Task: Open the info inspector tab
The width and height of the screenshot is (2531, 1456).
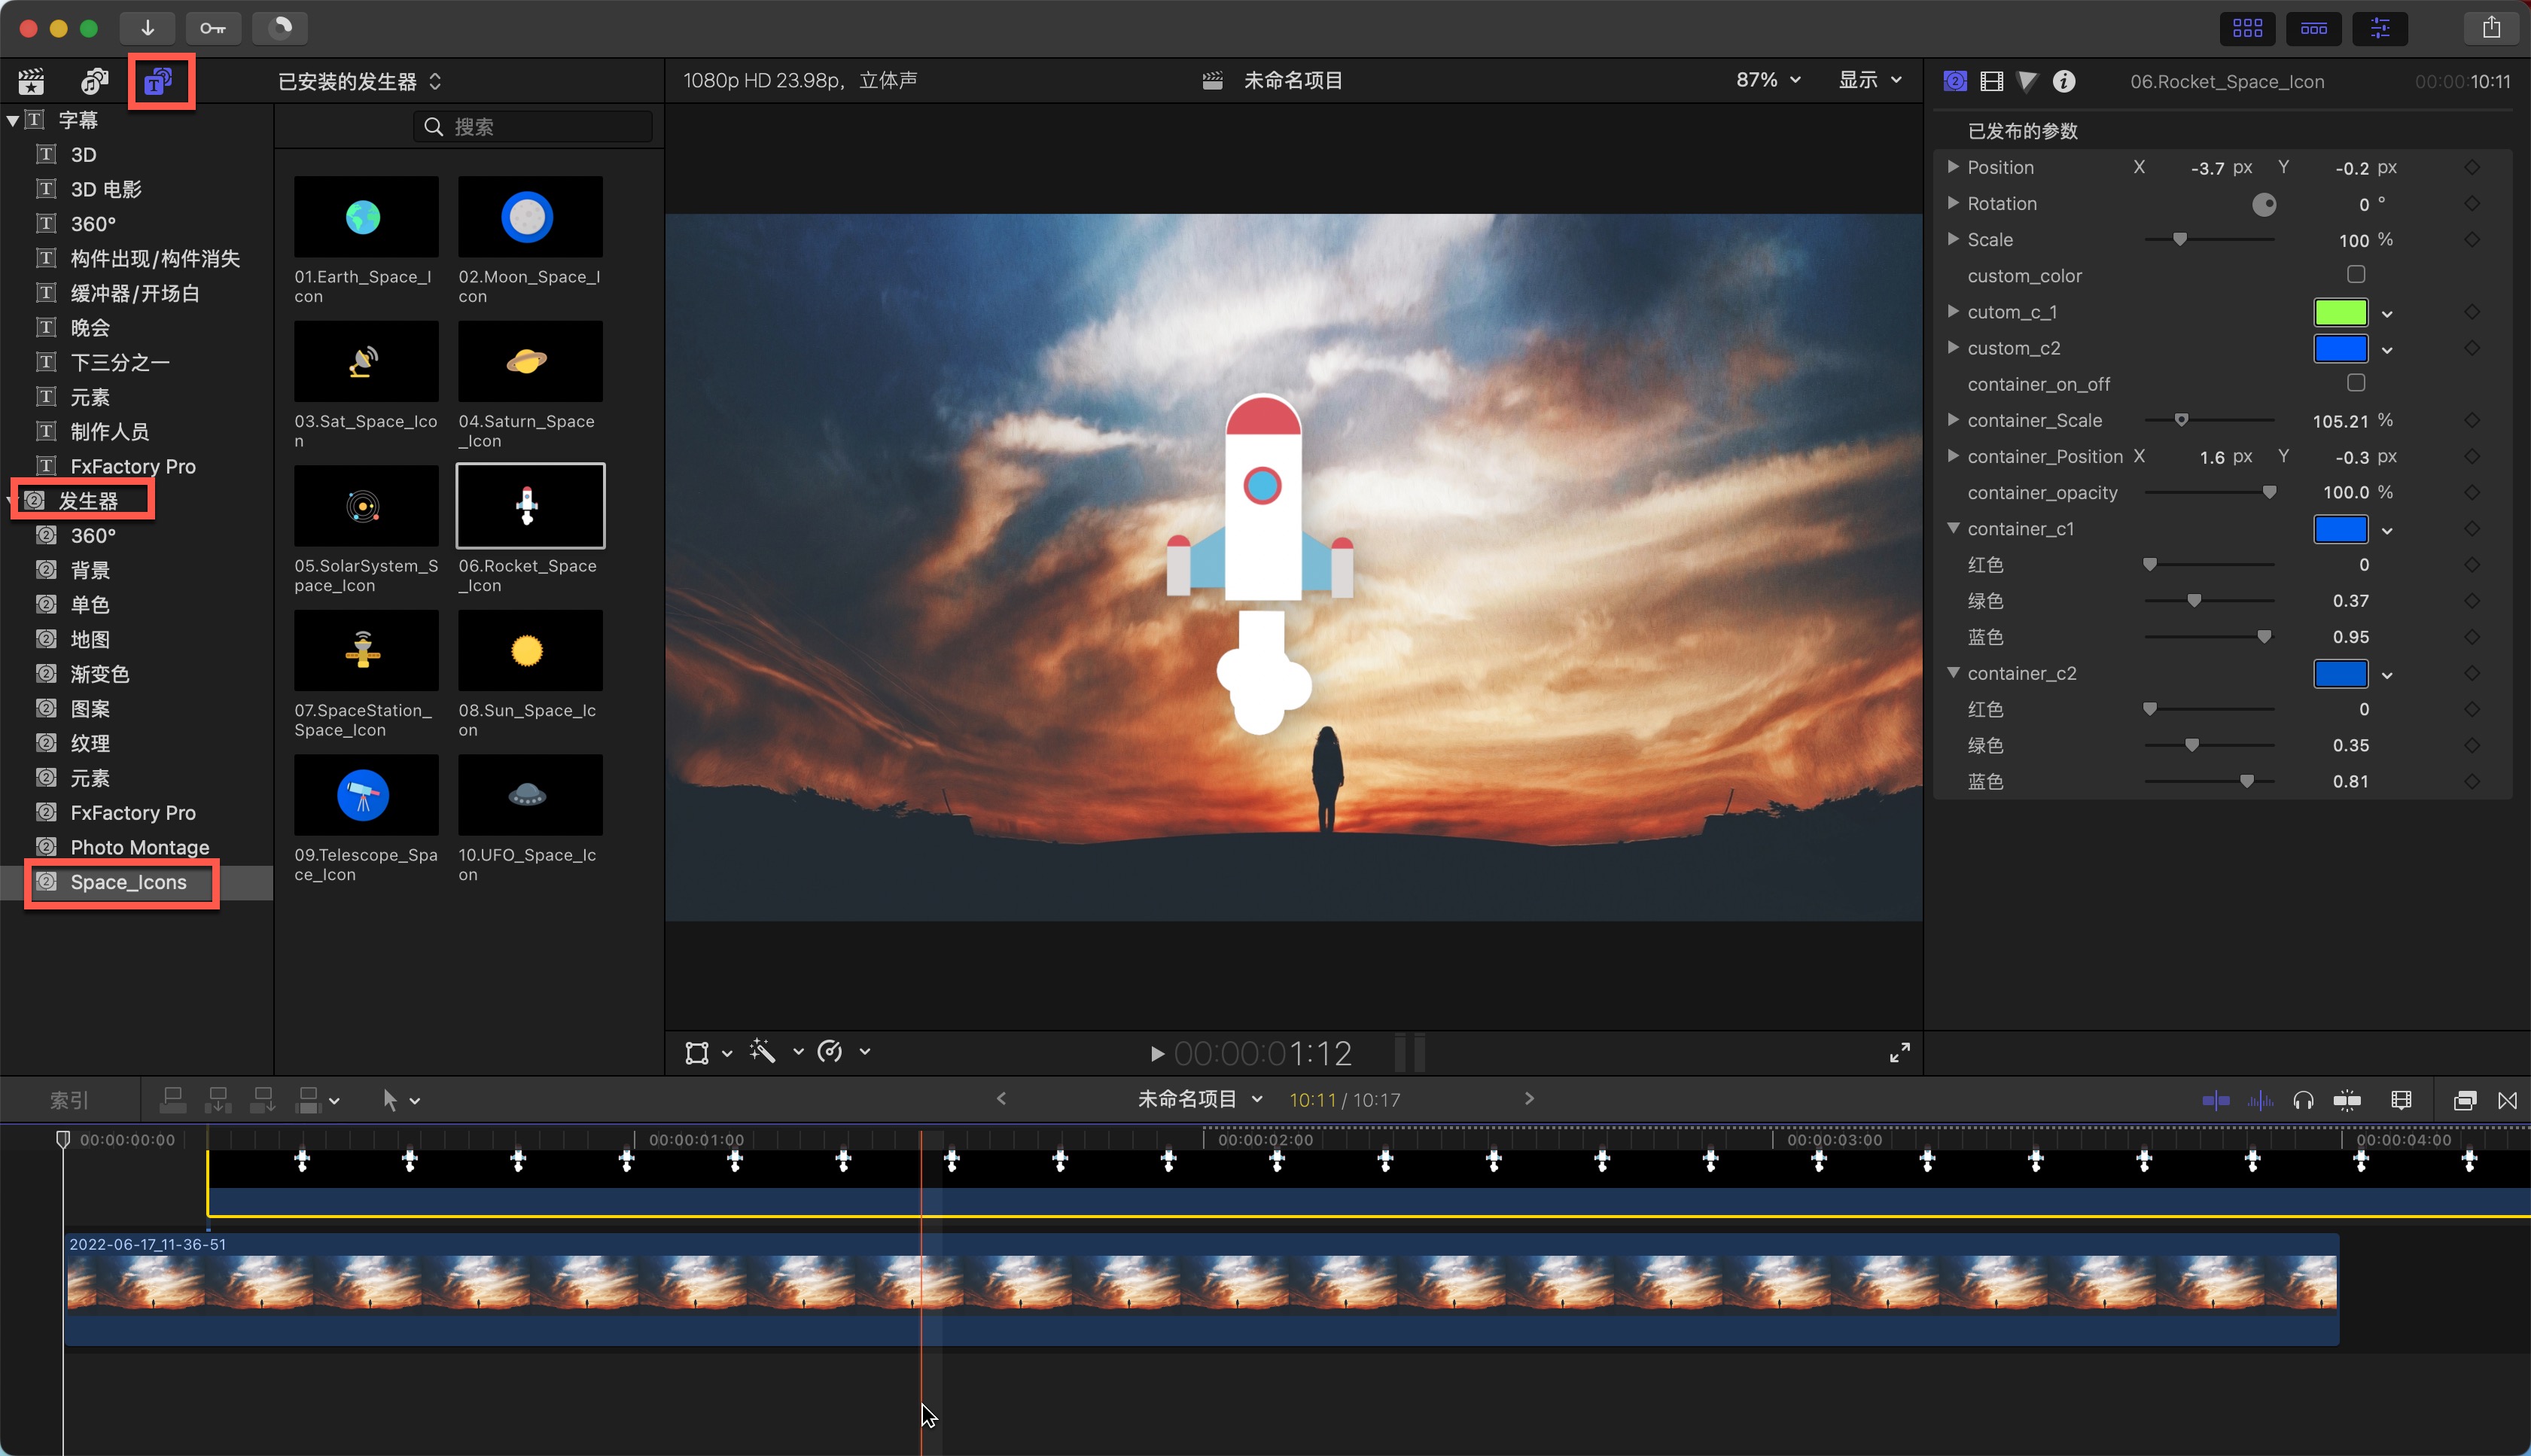Action: (2063, 81)
